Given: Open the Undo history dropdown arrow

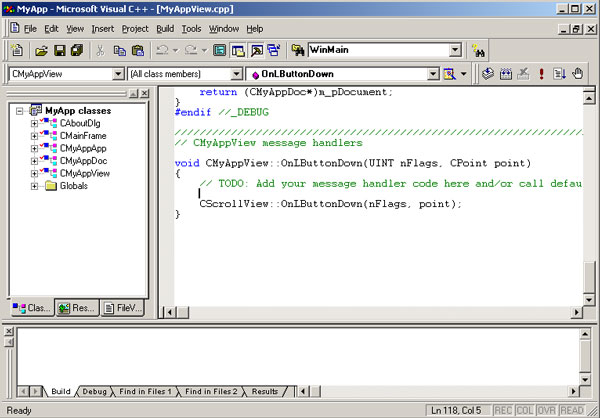Looking at the screenshot, I should (176, 50).
